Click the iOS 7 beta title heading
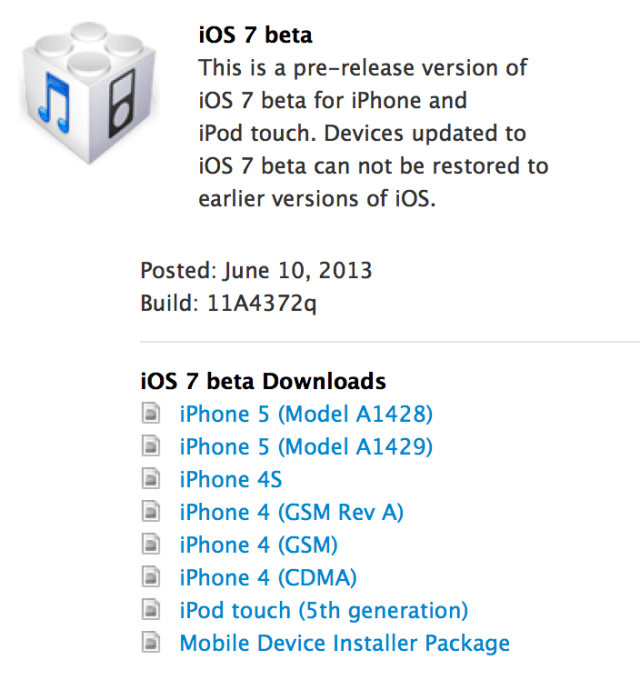Screen dimensions: 640x680 (255, 35)
